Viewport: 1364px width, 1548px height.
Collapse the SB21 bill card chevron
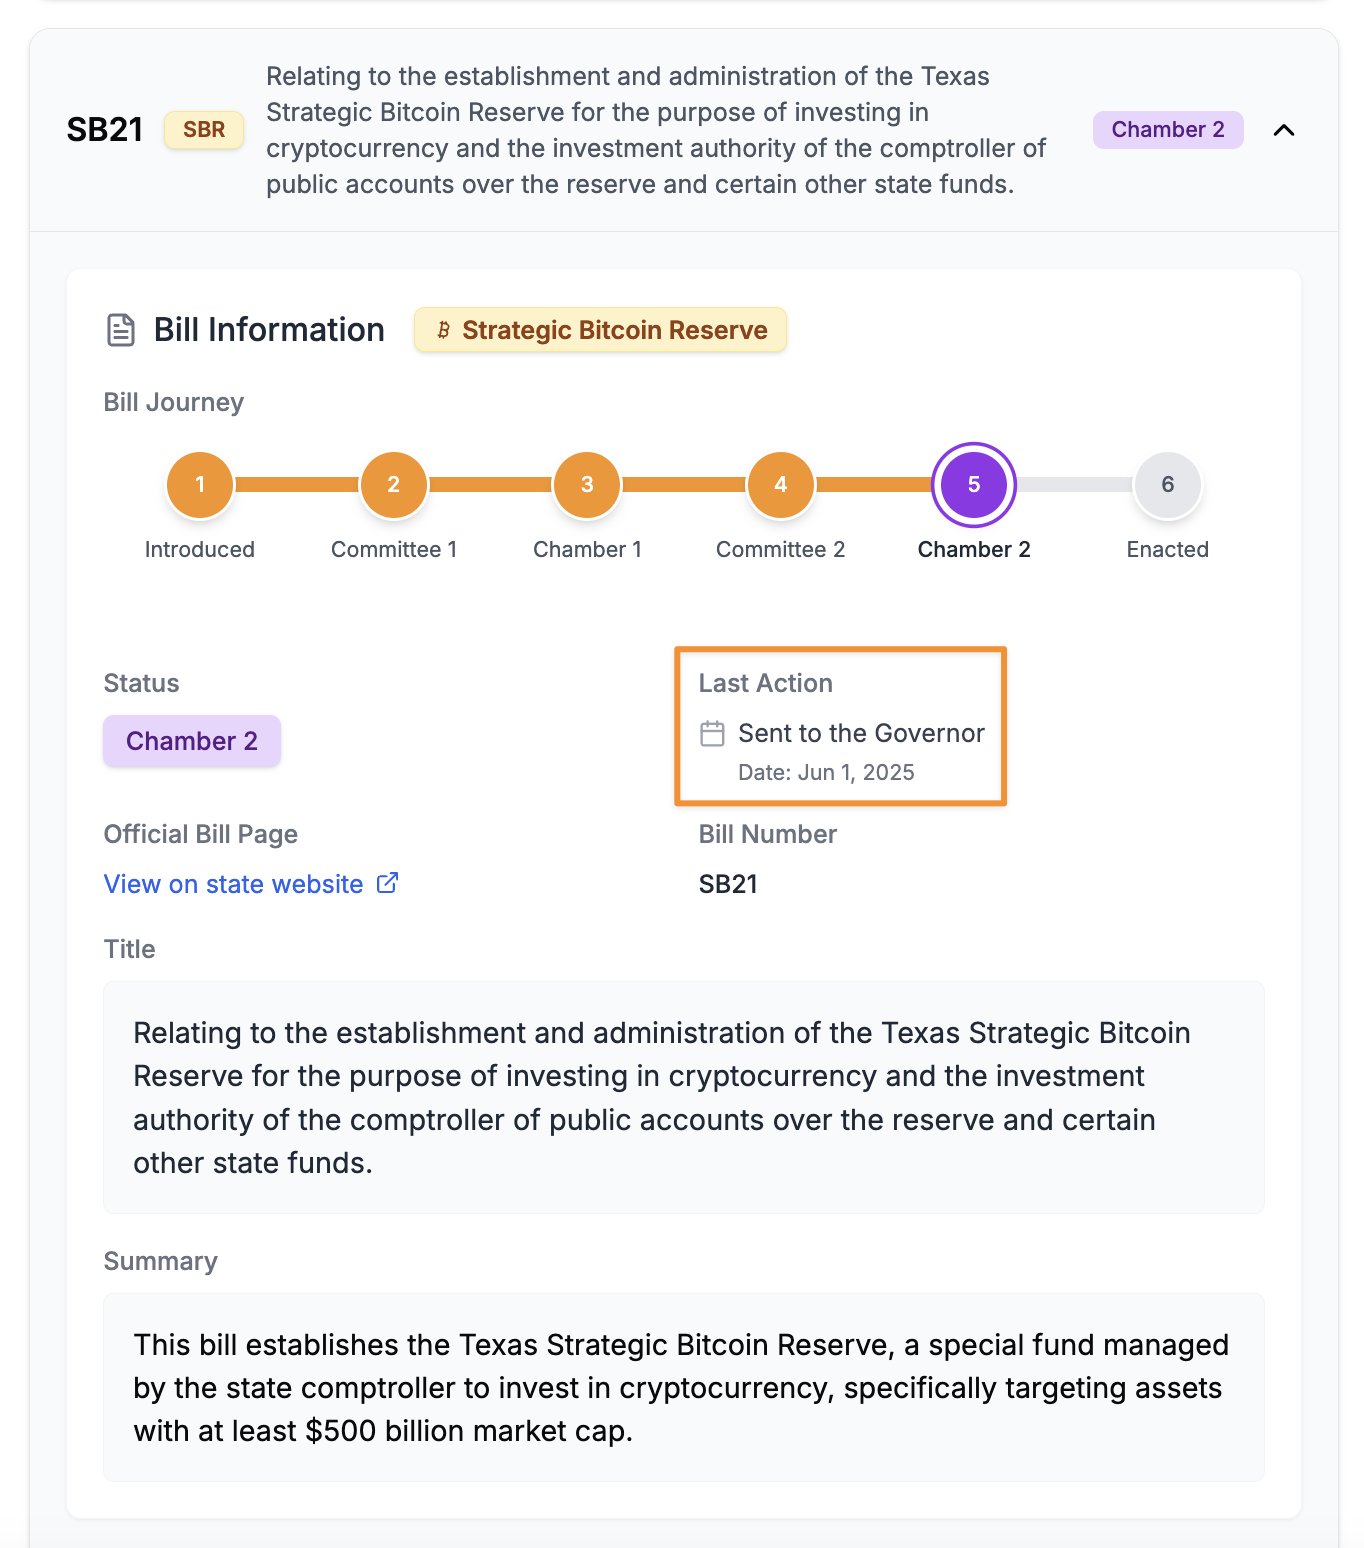[1284, 130]
